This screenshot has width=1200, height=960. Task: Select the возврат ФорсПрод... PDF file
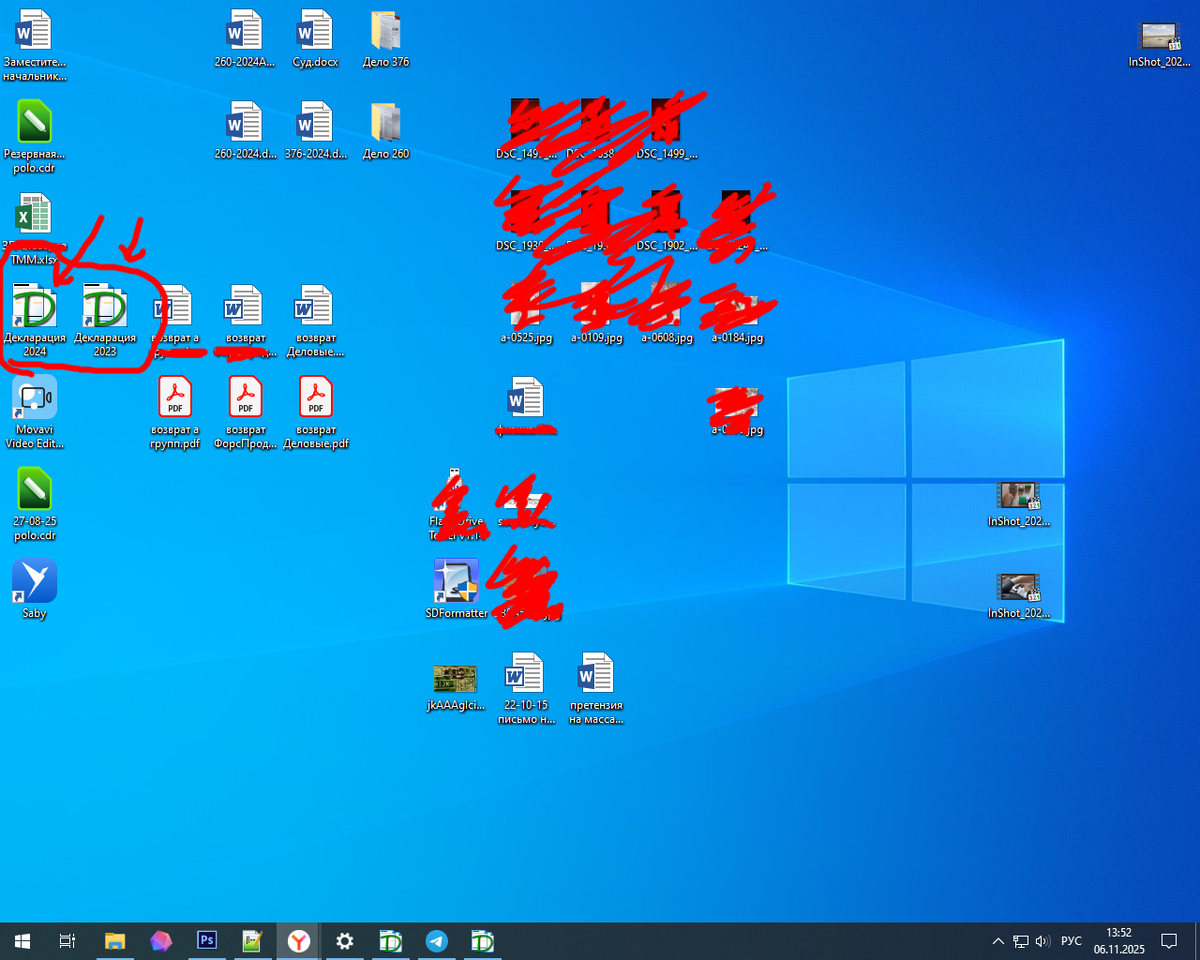(x=245, y=412)
